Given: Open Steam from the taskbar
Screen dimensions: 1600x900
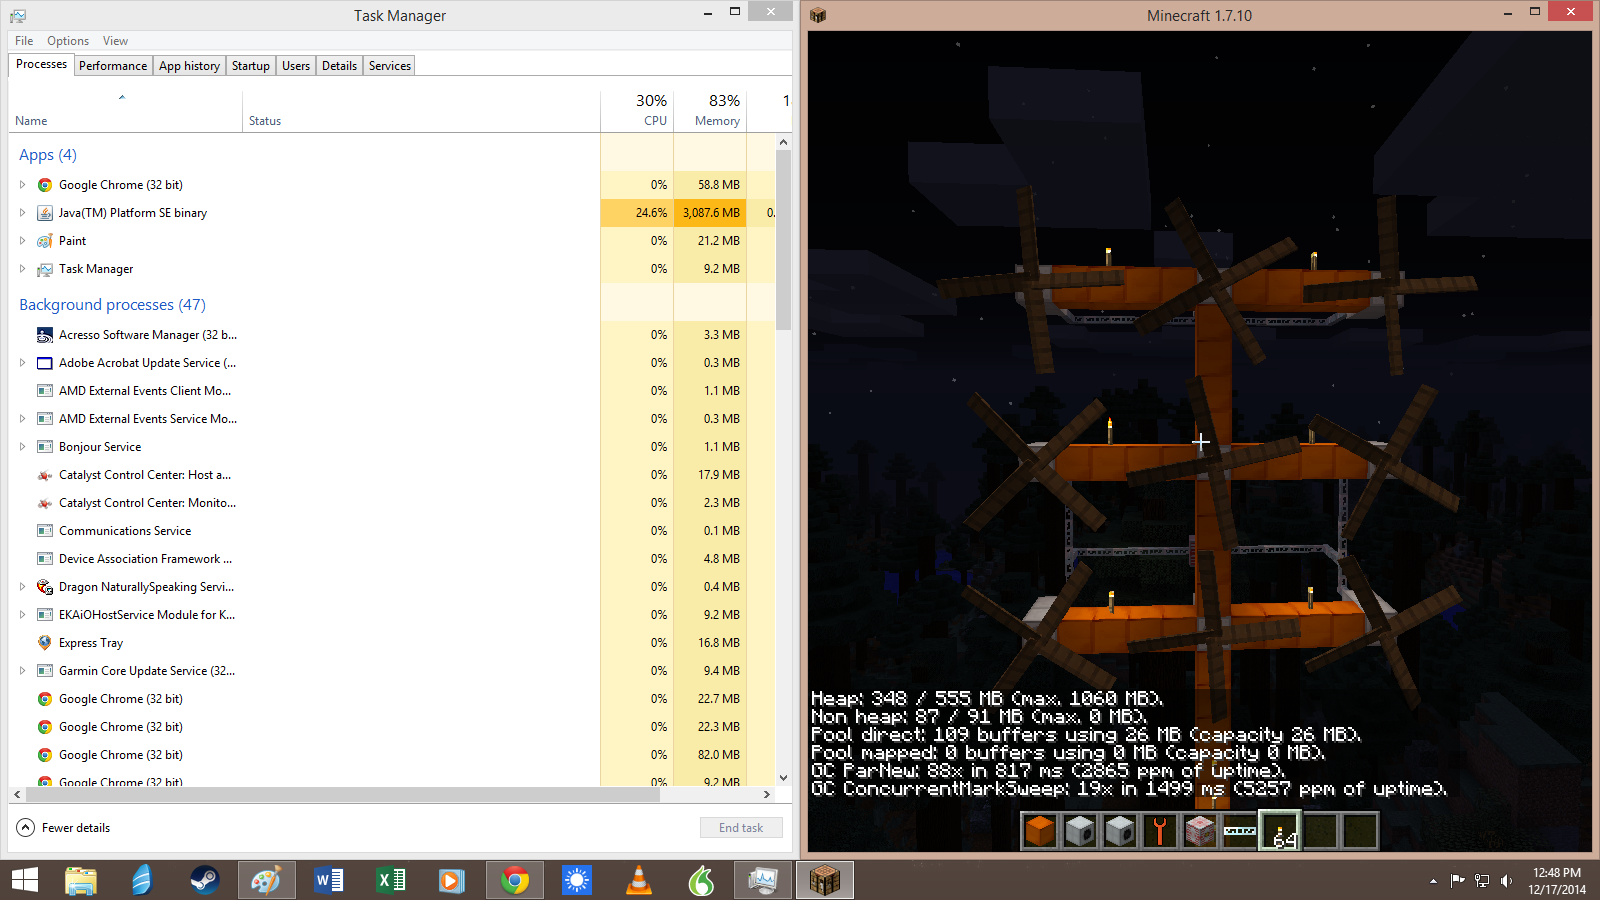Looking at the screenshot, I should click(204, 880).
